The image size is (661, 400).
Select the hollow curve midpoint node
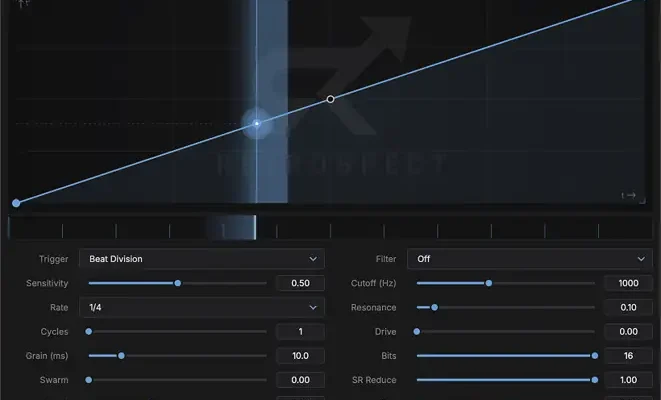(x=330, y=99)
